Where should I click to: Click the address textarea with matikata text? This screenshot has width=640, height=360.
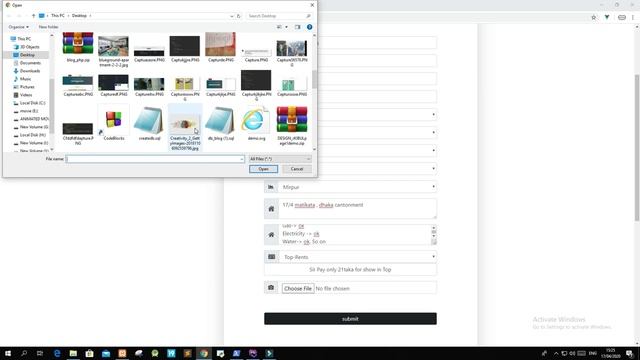coord(358,209)
